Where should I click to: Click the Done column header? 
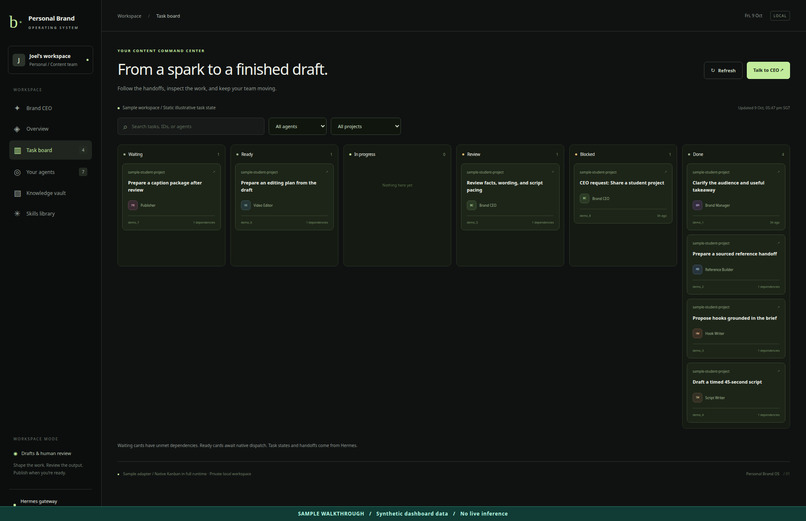click(x=736, y=154)
